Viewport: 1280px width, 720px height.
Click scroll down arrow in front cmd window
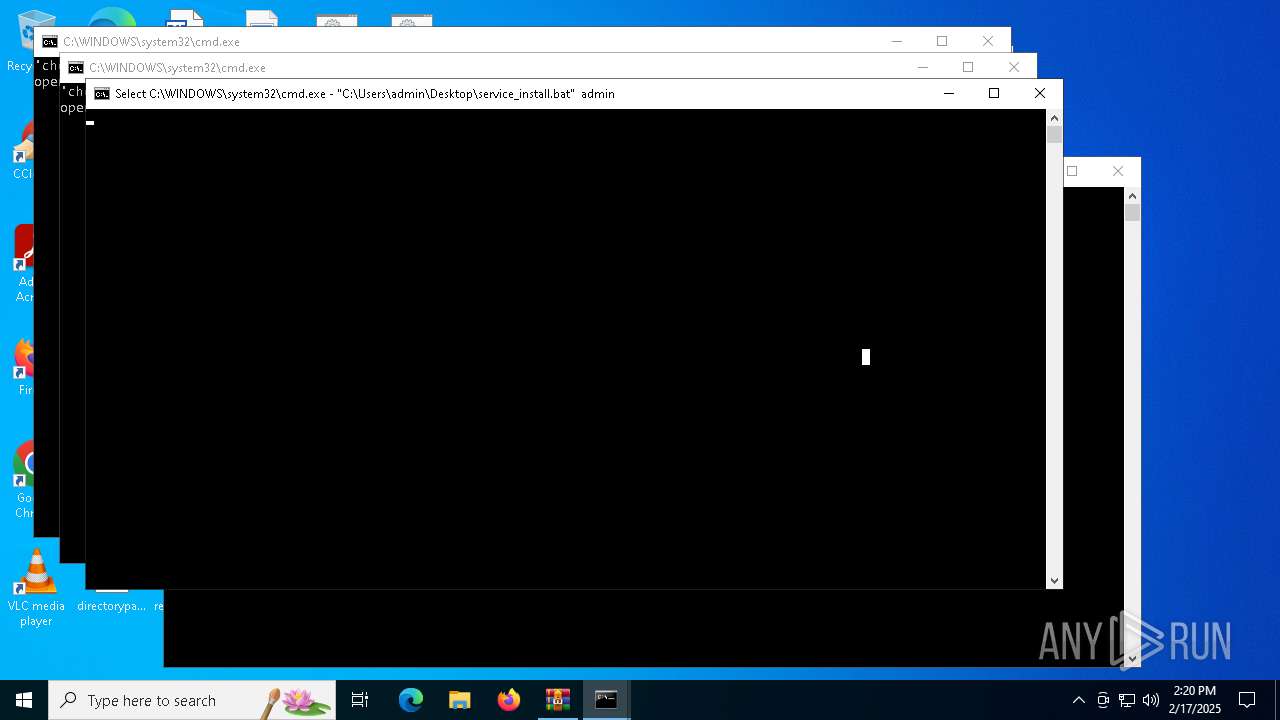1054,581
